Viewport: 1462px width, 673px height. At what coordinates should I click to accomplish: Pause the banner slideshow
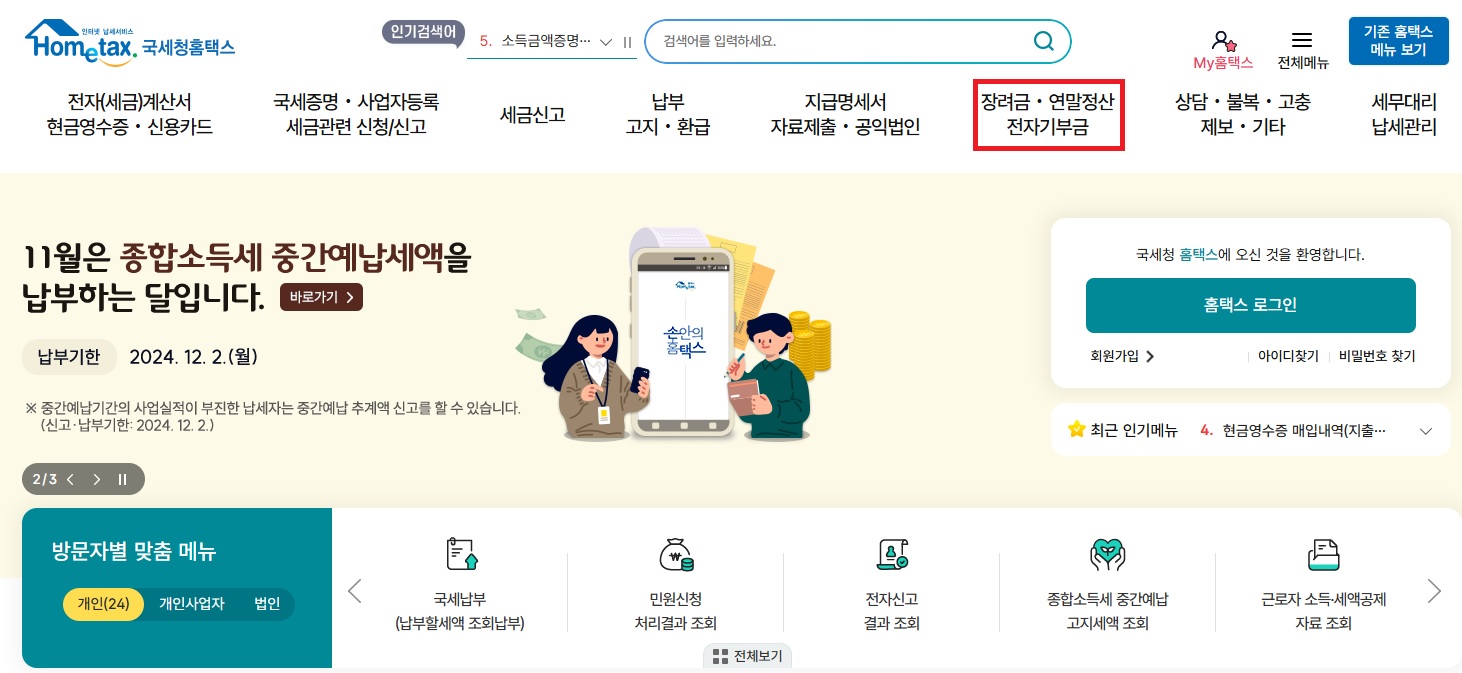click(122, 479)
